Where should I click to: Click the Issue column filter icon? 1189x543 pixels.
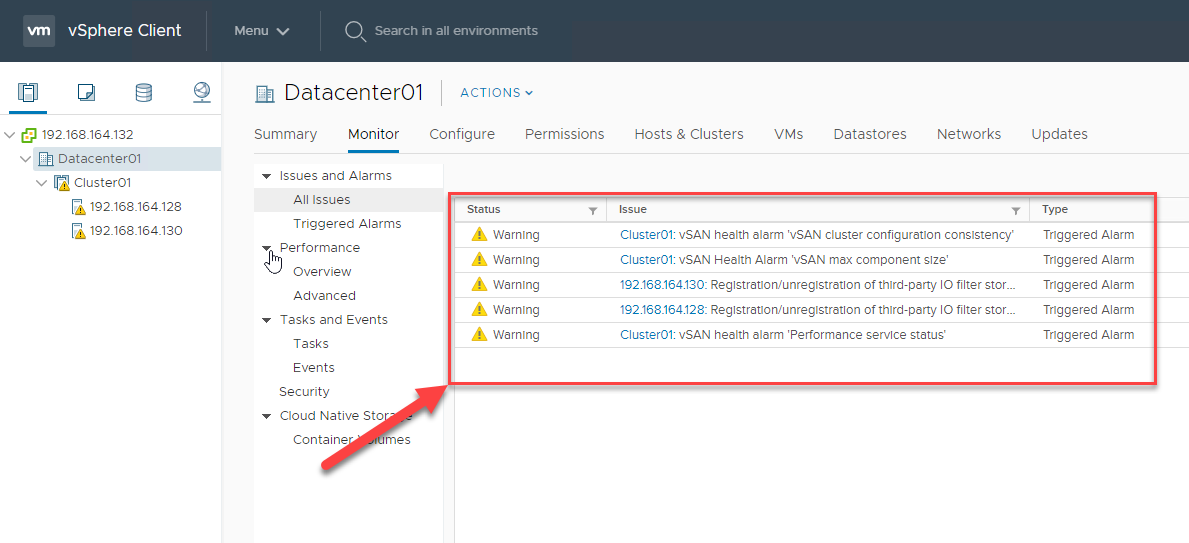(x=1015, y=211)
